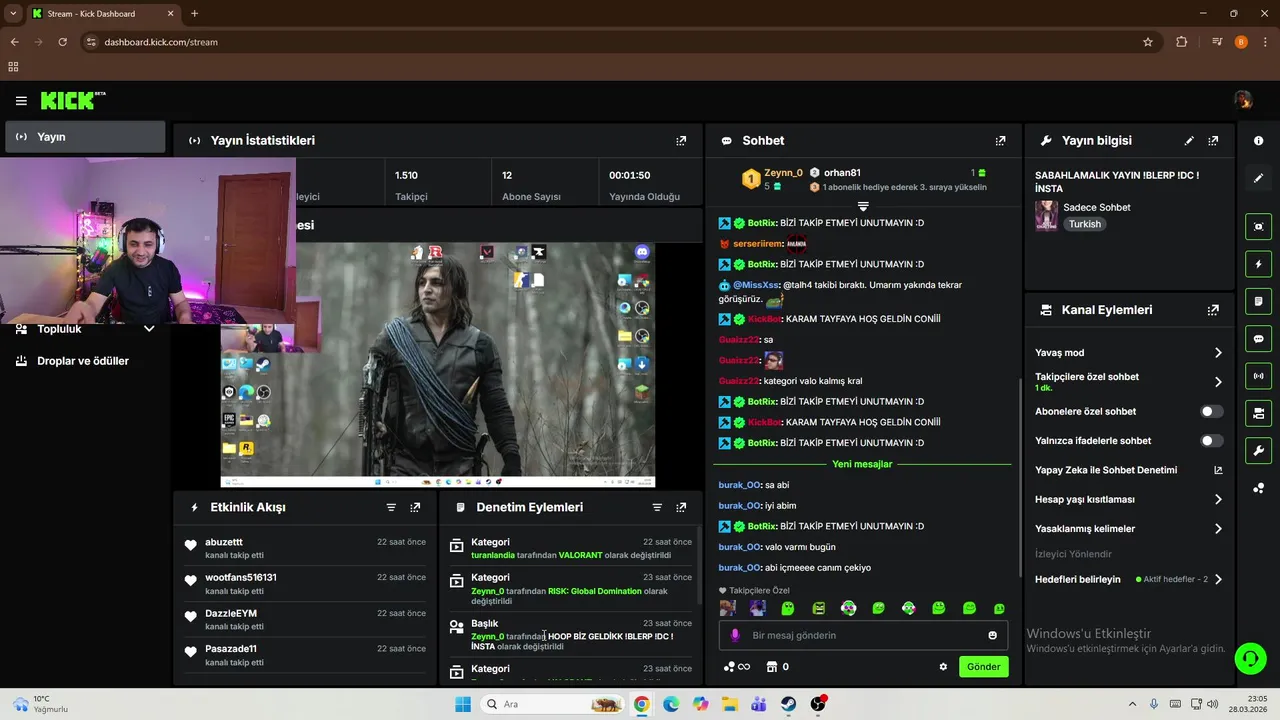
Task: Open the info icon in the right sidebar
Action: click(x=1258, y=141)
